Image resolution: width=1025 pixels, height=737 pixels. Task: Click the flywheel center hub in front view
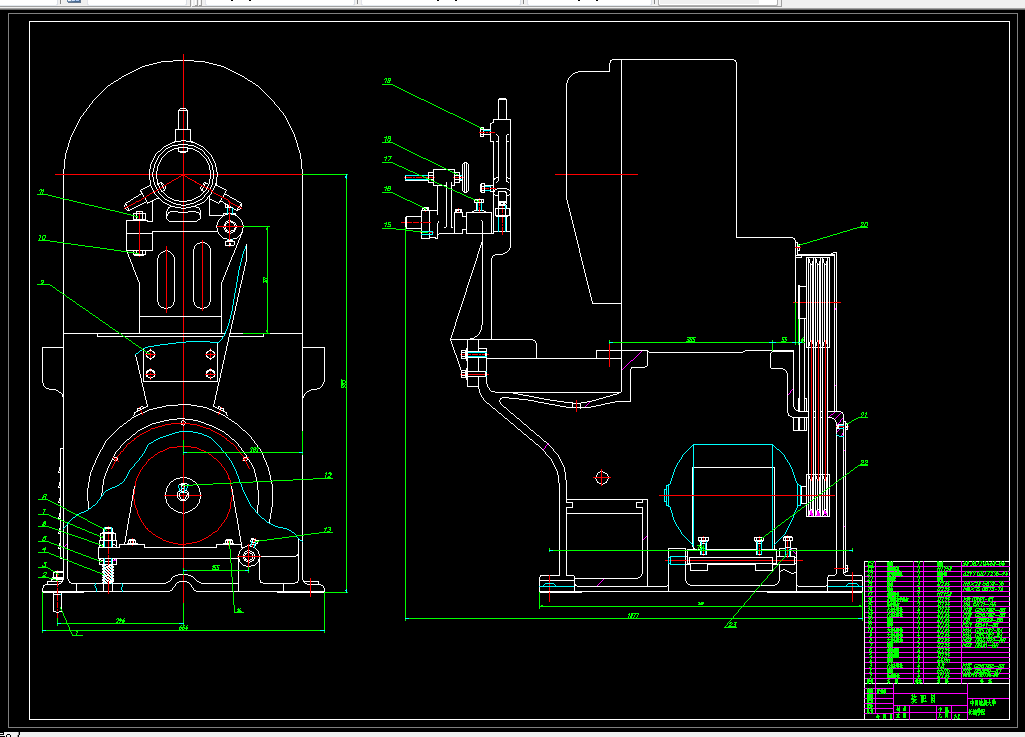pos(183,495)
